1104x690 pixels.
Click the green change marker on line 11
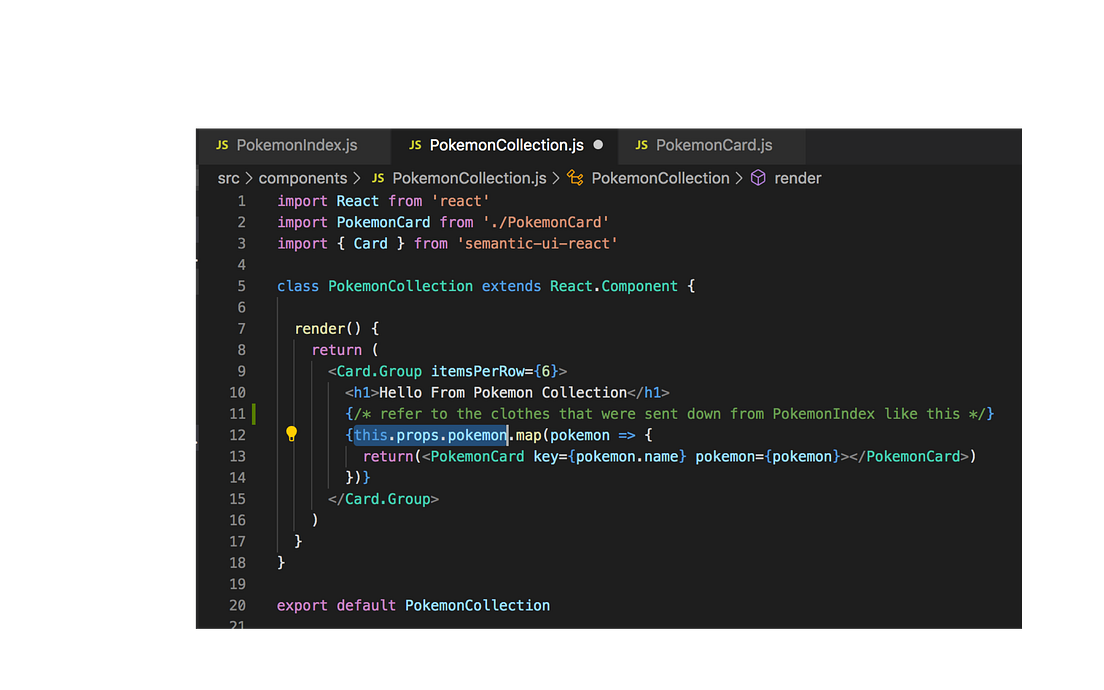(254, 414)
